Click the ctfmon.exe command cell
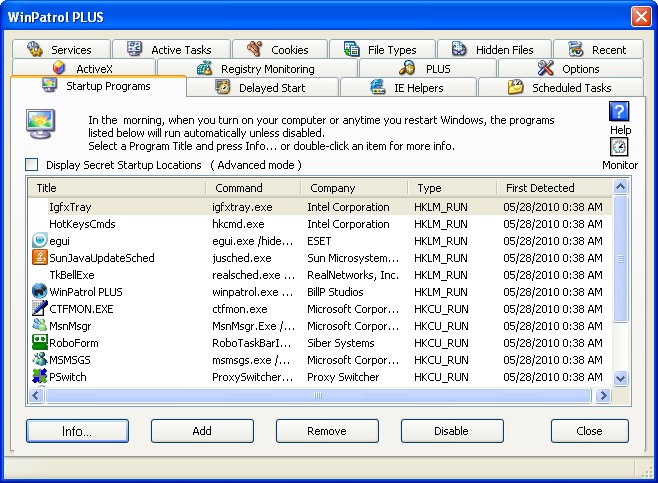The height and width of the screenshot is (483, 658). point(240,309)
